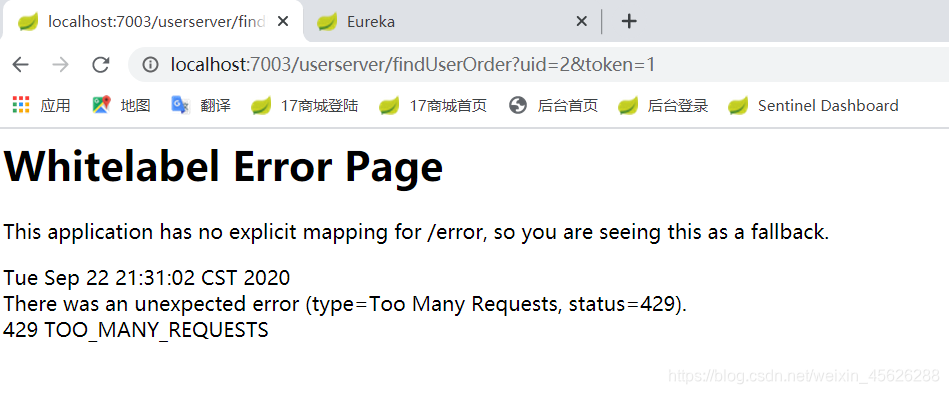Reload the current page
949x394 pixels.
[x=100, y=65]
